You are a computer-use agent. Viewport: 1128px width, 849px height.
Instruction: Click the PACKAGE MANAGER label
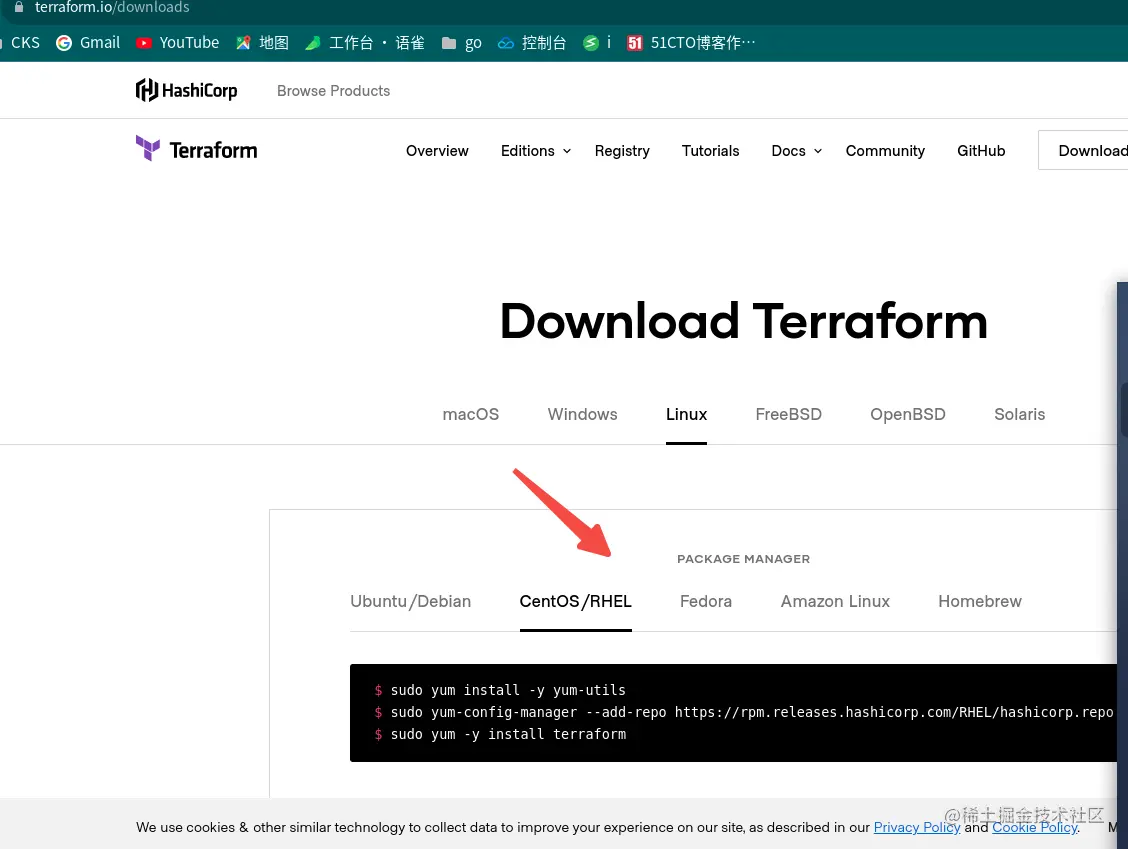(743, 559)
